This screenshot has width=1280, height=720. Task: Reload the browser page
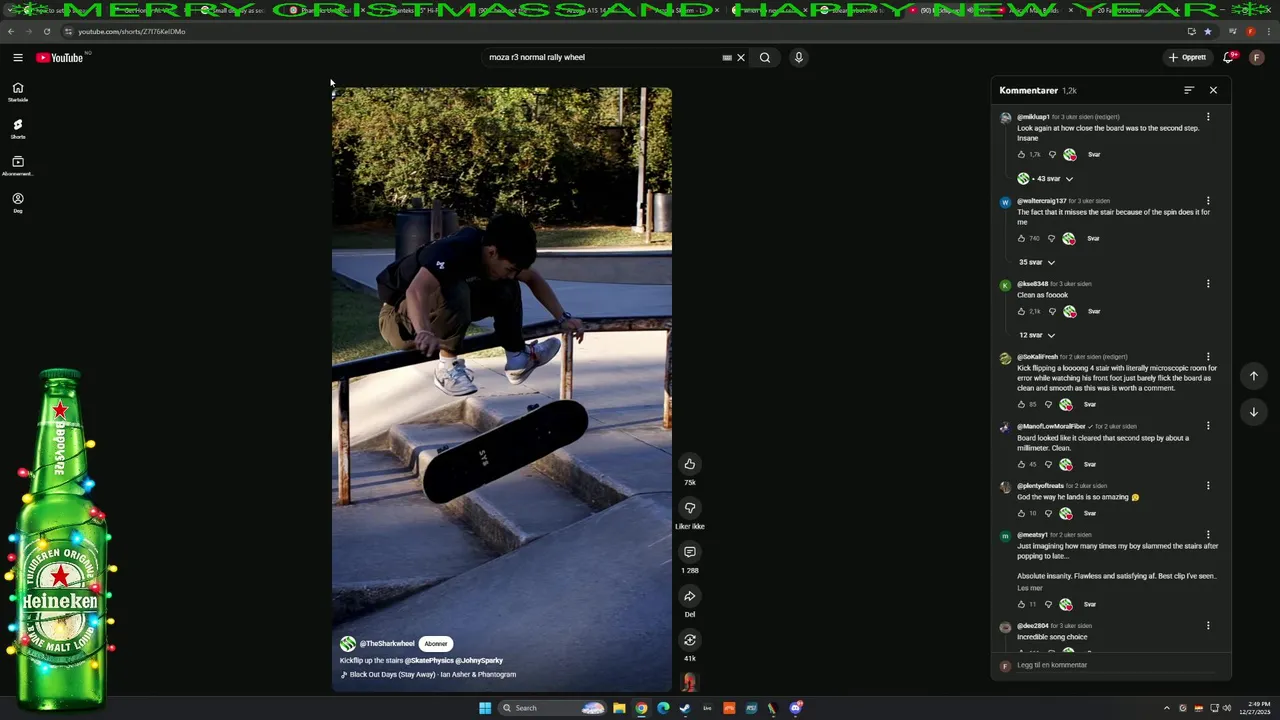pos(47,31)
